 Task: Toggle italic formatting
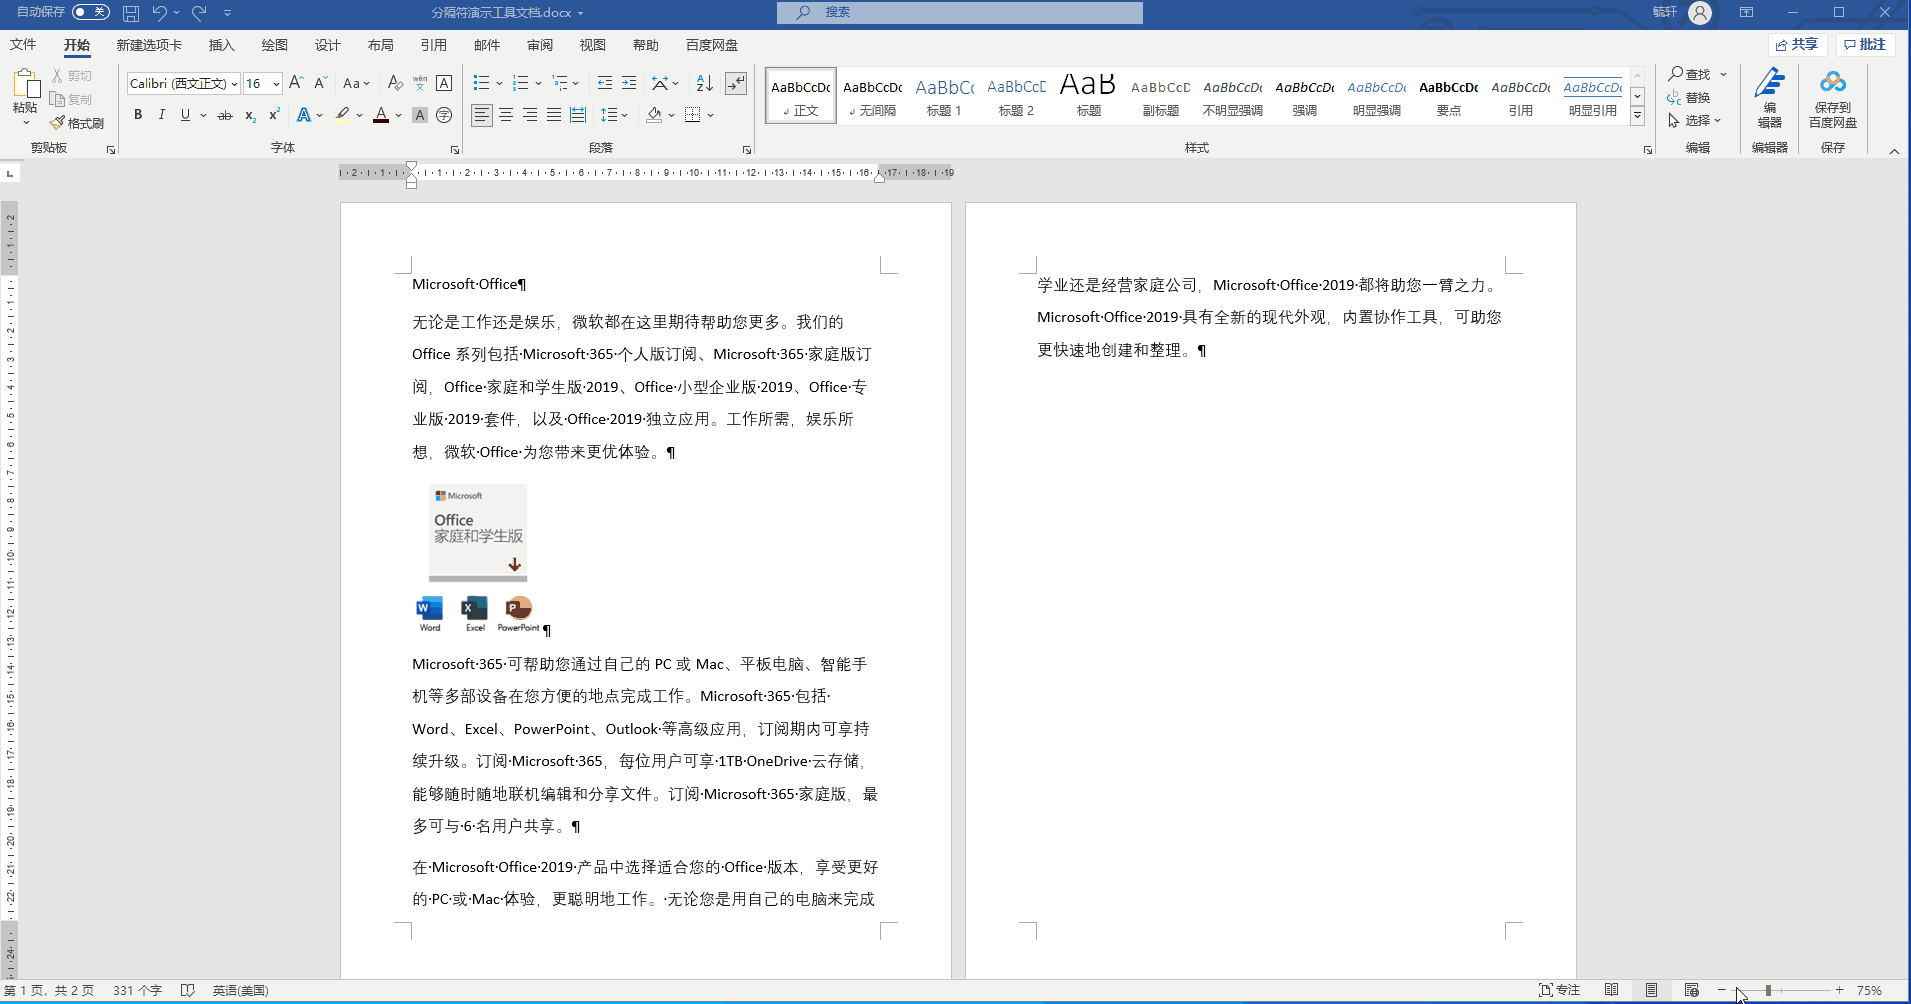coord(162,115)
